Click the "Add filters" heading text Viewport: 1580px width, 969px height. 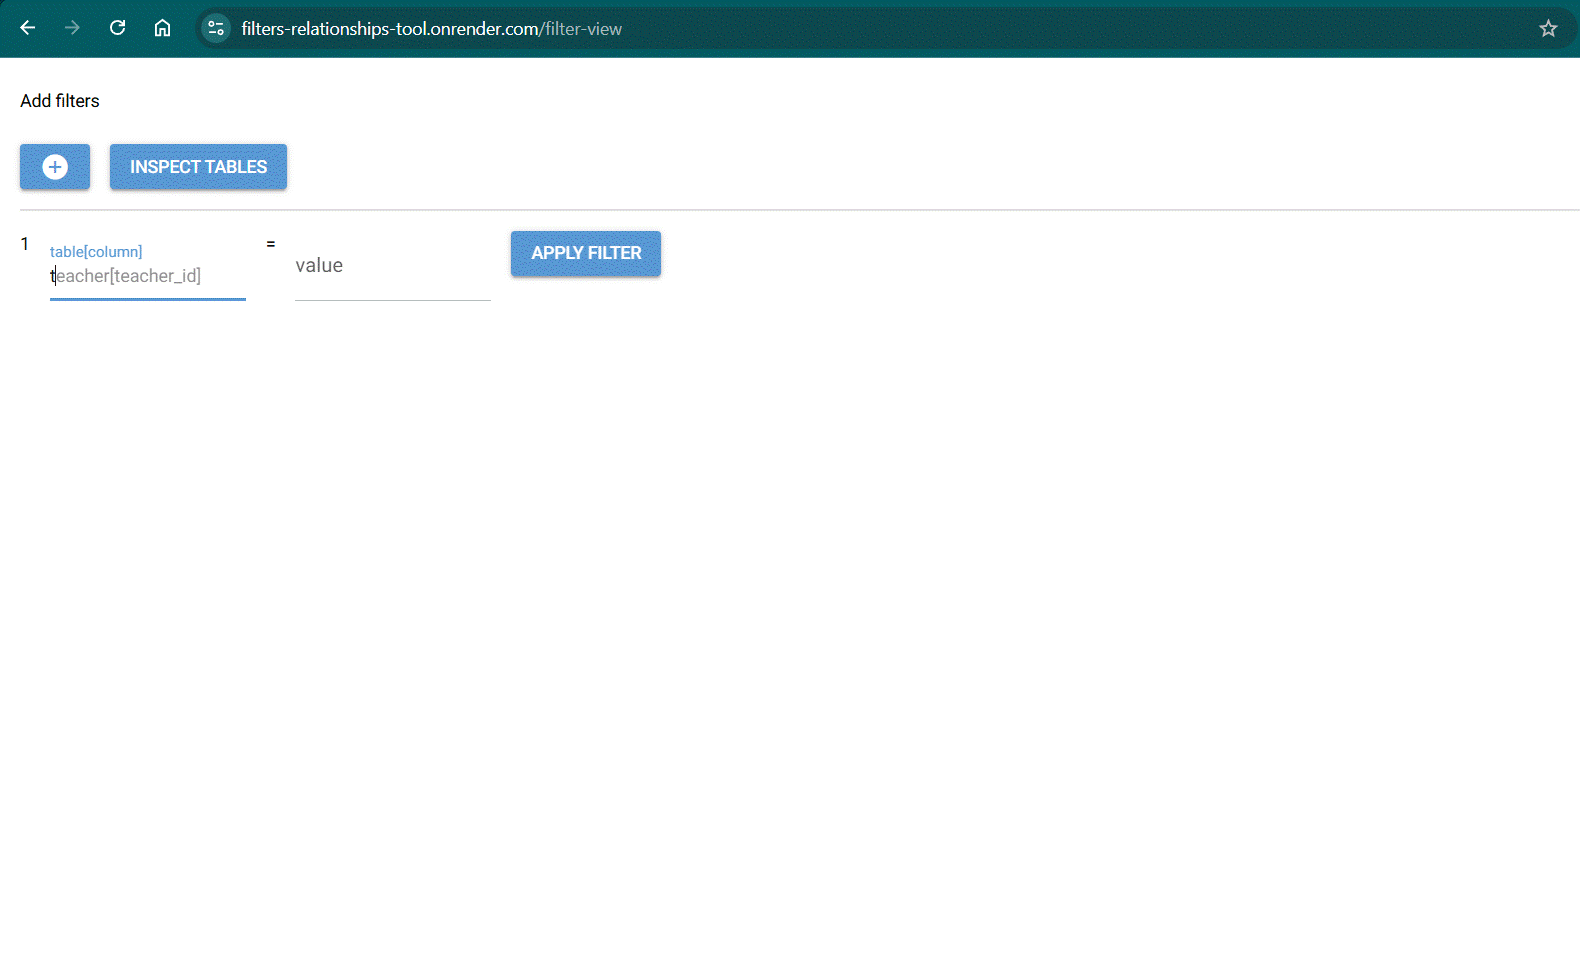tap(60, 101)
